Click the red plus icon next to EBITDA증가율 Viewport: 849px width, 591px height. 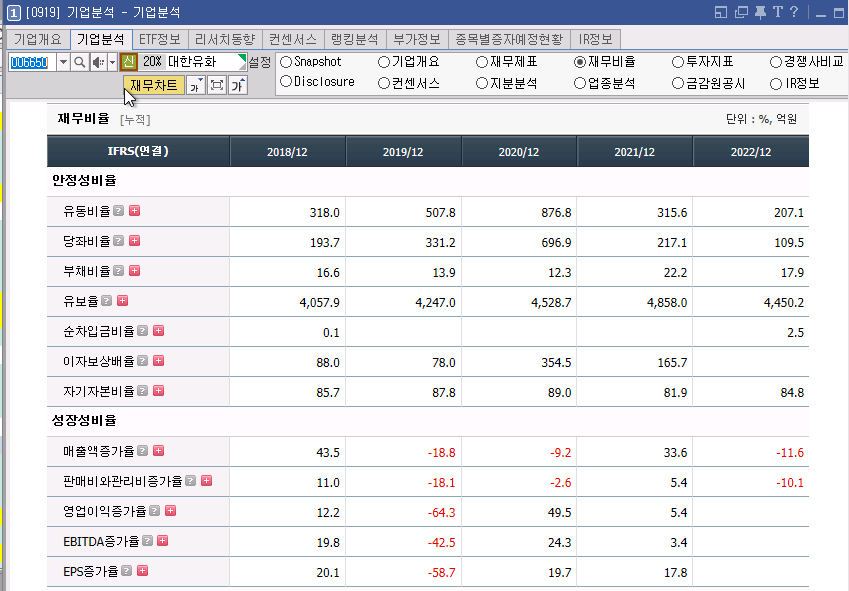(x=162, y=541)
